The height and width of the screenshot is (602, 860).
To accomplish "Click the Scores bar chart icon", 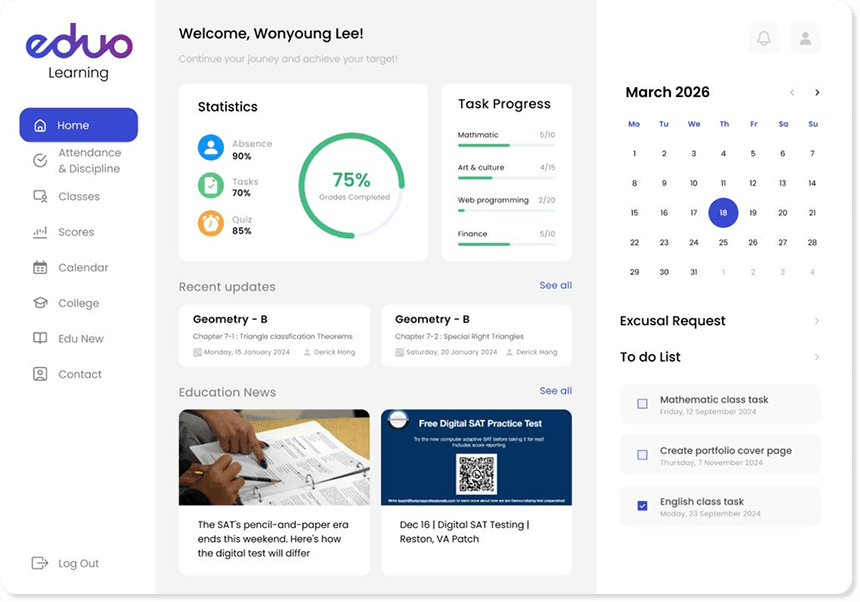I will pos(40,232).
